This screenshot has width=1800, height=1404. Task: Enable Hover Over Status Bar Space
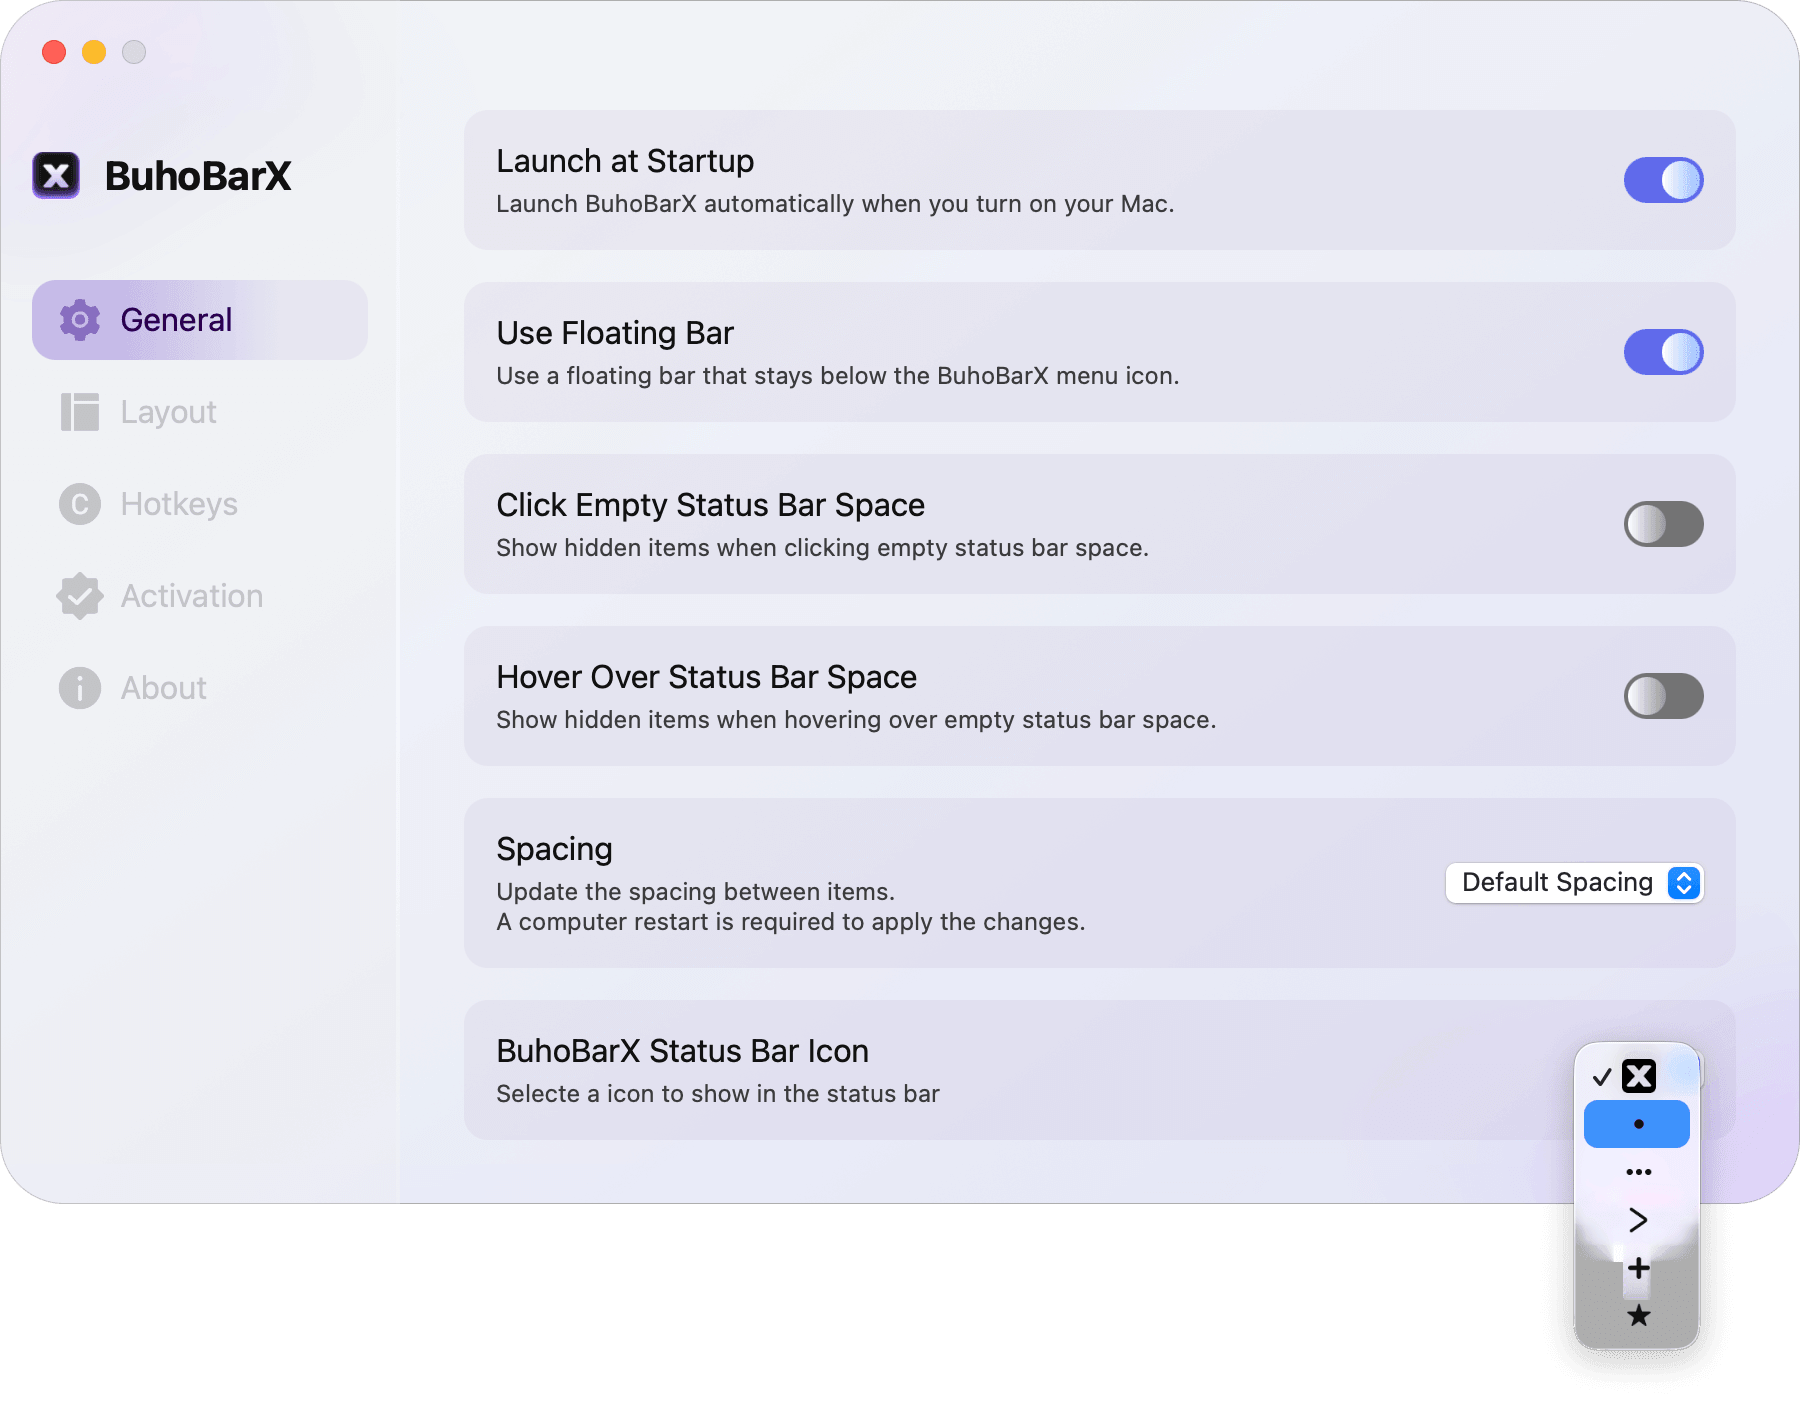[1664, 696]
